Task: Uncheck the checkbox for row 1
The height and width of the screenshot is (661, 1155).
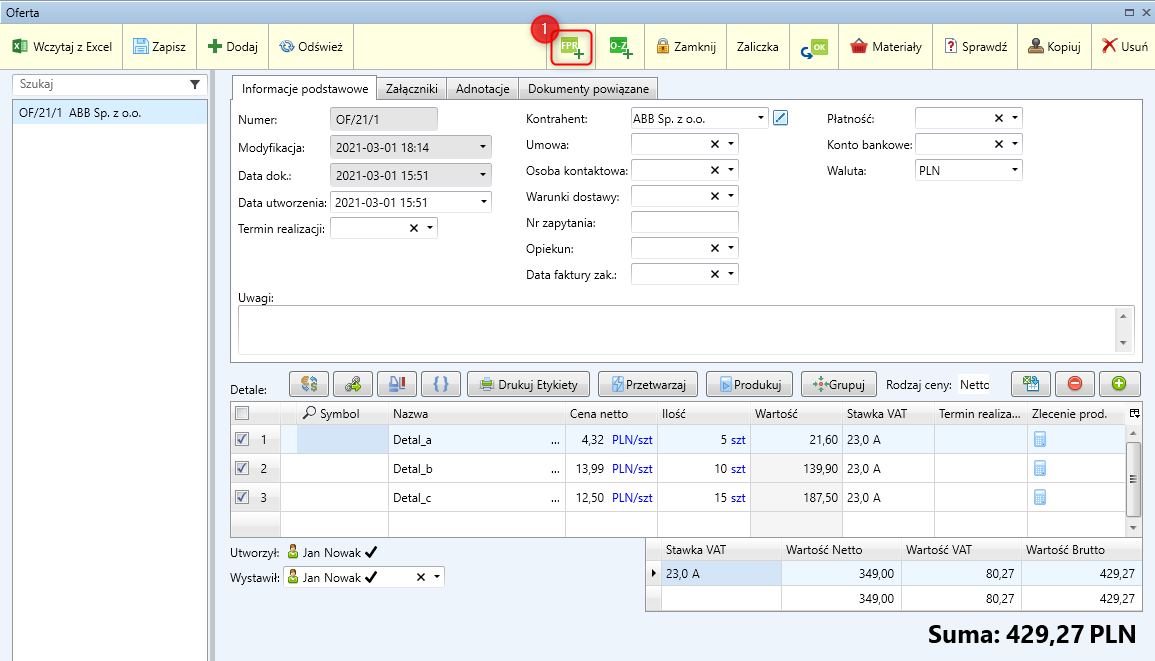Action: (x=241, y=439)
